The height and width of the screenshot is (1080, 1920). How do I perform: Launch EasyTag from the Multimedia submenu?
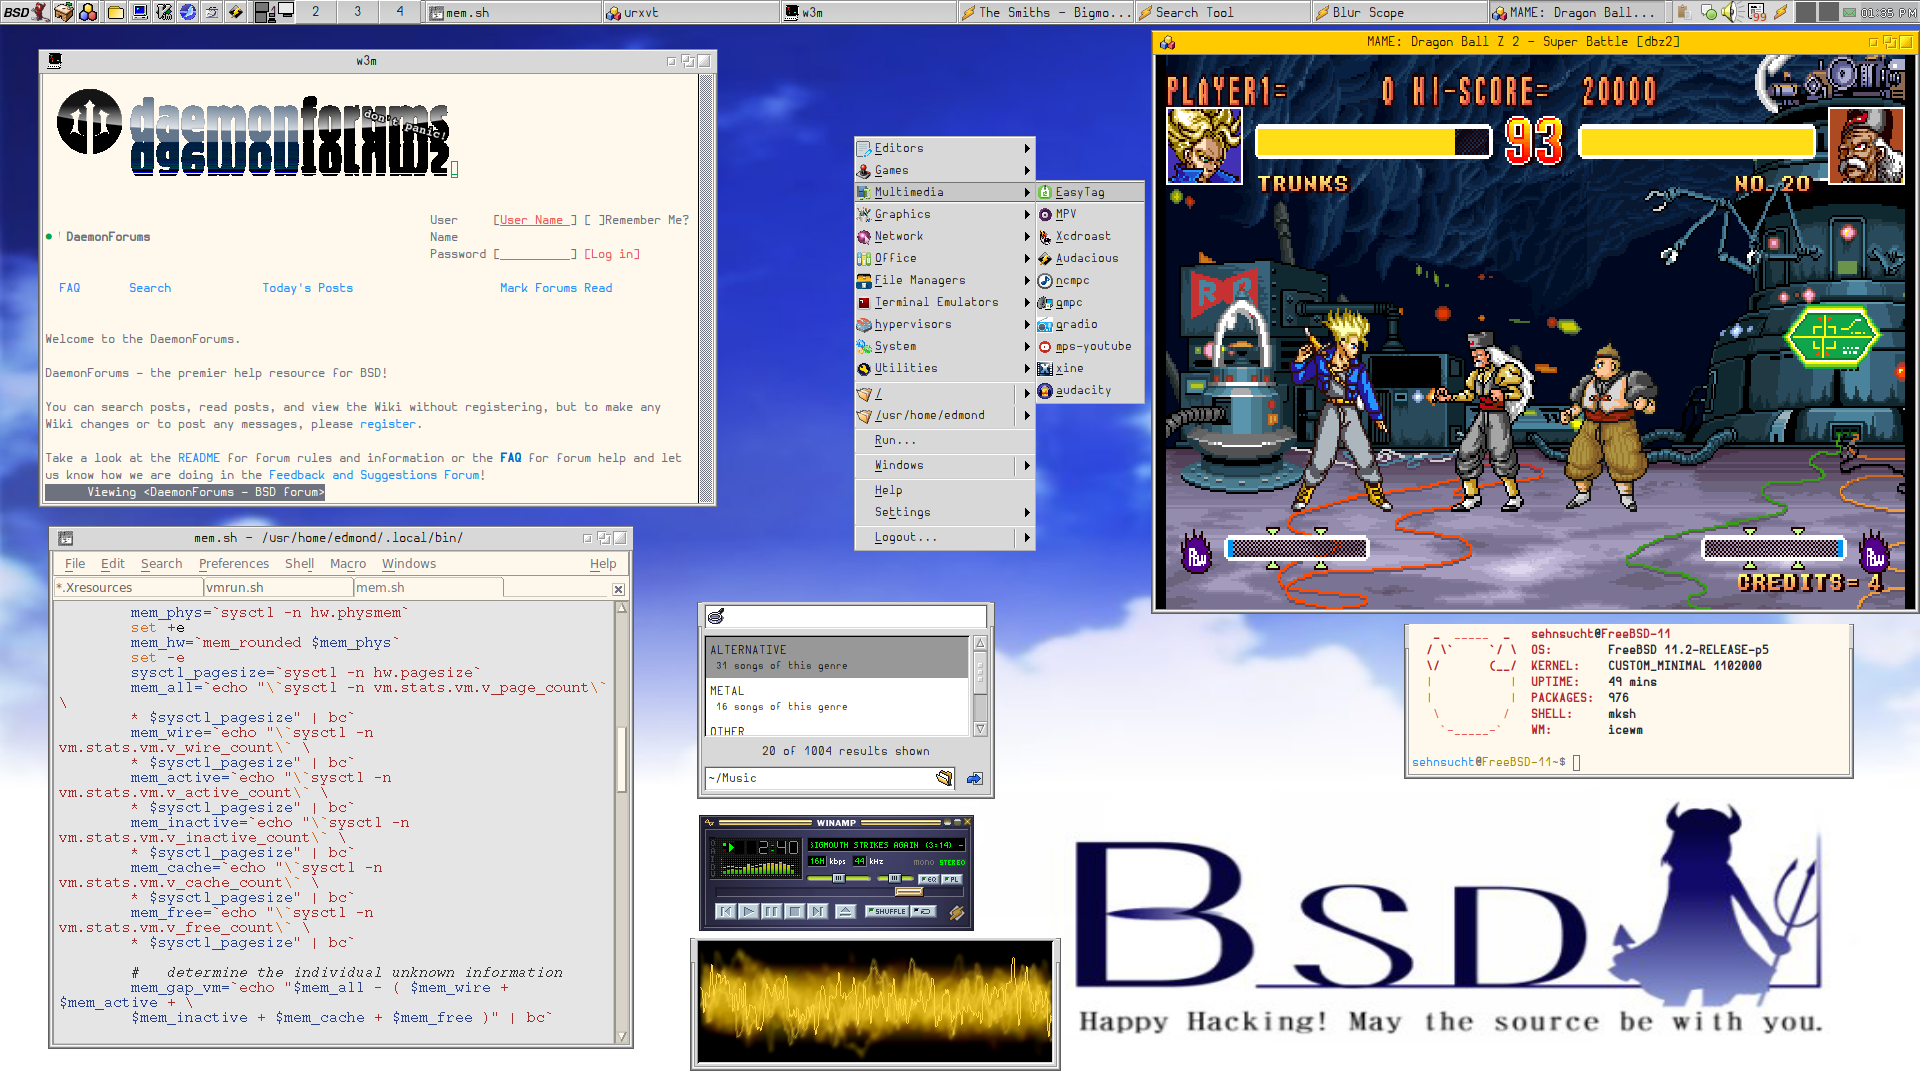1089,192
